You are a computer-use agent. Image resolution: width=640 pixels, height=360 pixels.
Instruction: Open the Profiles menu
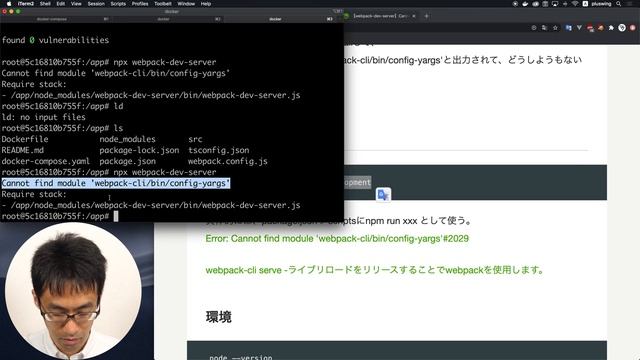coord(140,4)
